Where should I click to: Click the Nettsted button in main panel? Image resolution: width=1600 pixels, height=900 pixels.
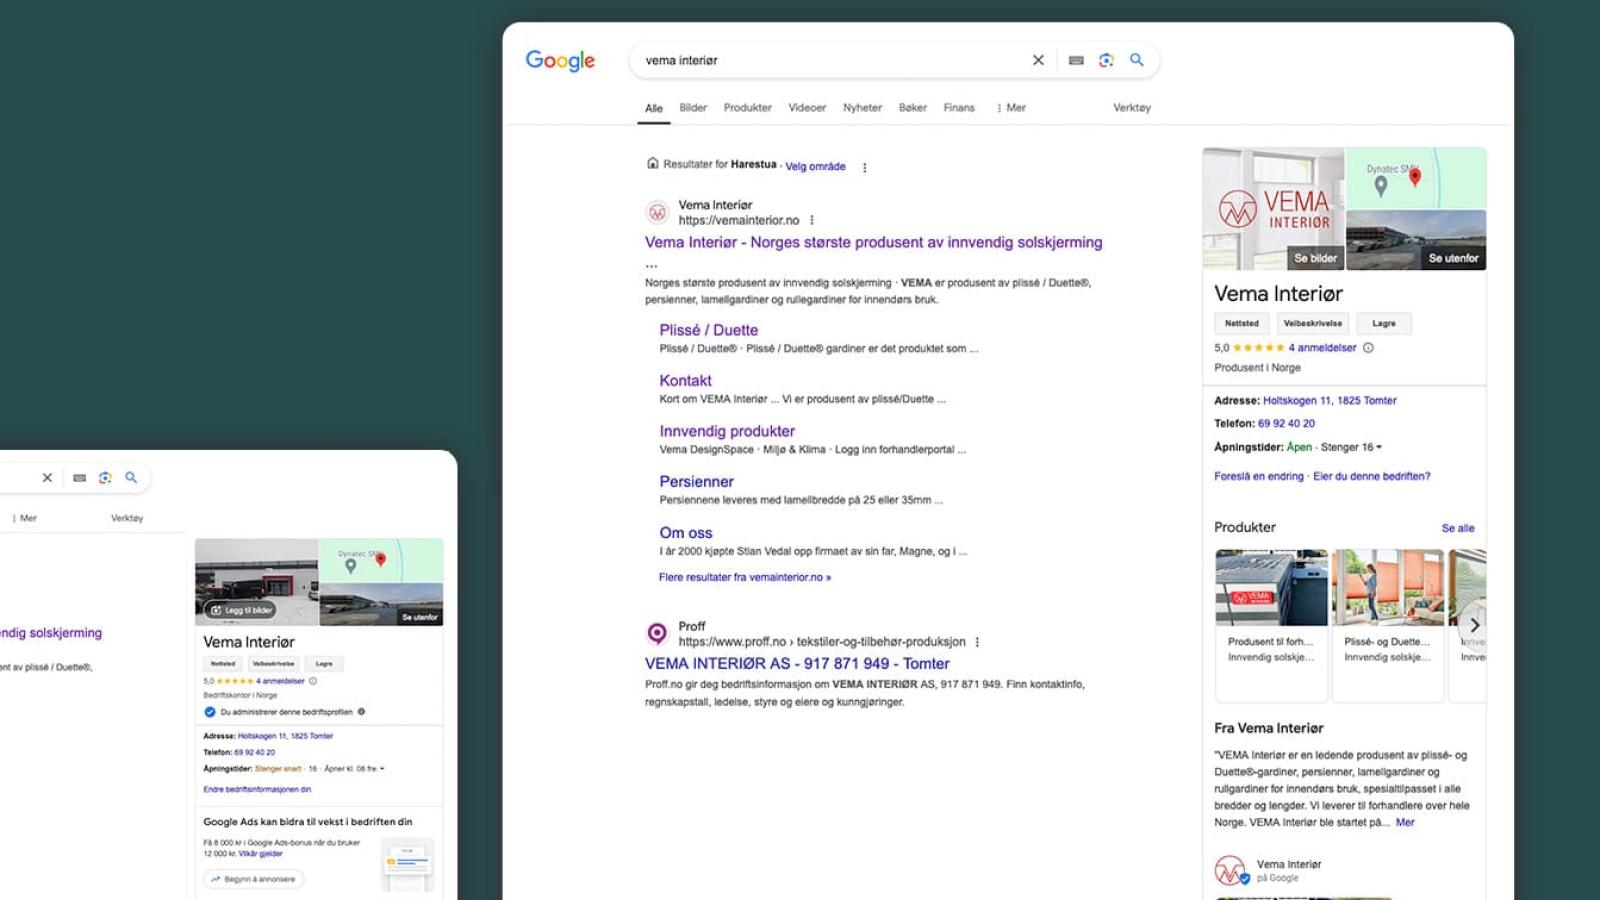click(x=1242, y=323)
